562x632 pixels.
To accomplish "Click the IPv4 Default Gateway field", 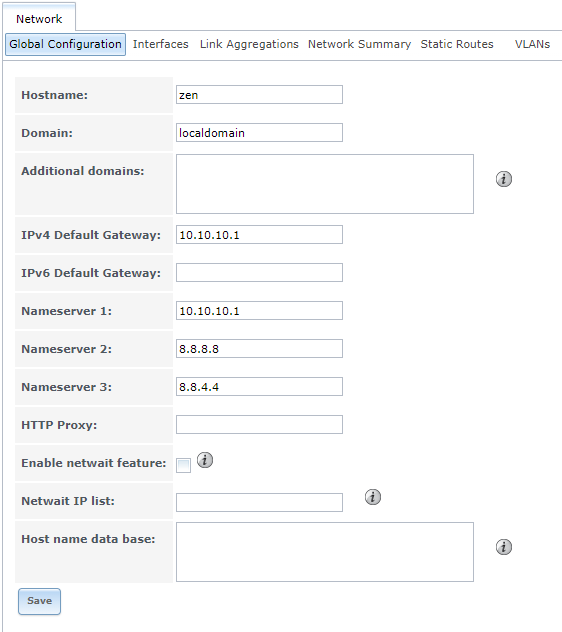I will (259, 235).
